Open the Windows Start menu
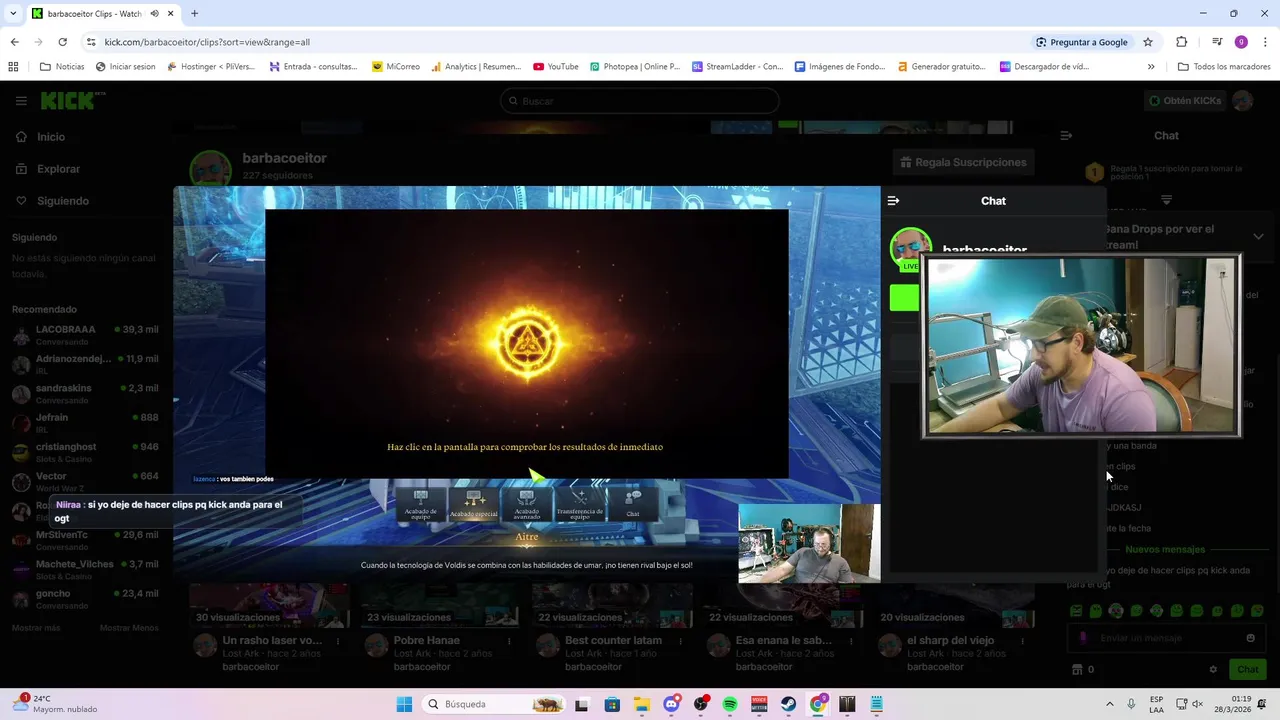Viewport: 1280px width, 720px height. click(x=404, y=704)
